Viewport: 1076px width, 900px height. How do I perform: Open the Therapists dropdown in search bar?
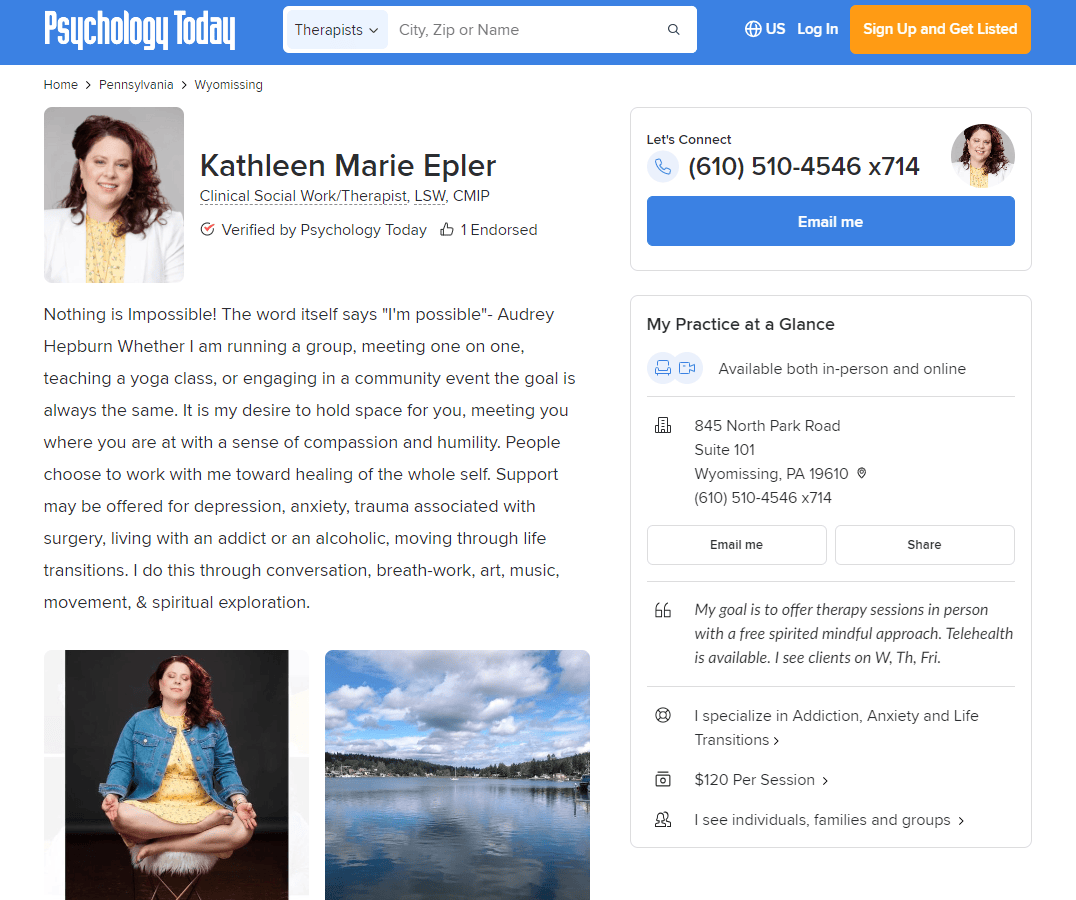tap(336, 29)
